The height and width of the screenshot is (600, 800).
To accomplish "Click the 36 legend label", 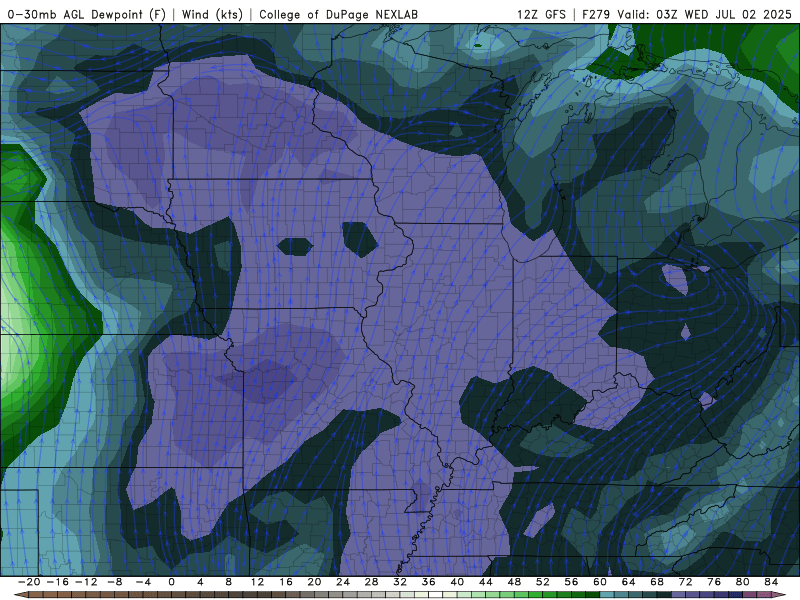I will click(429, 582).
